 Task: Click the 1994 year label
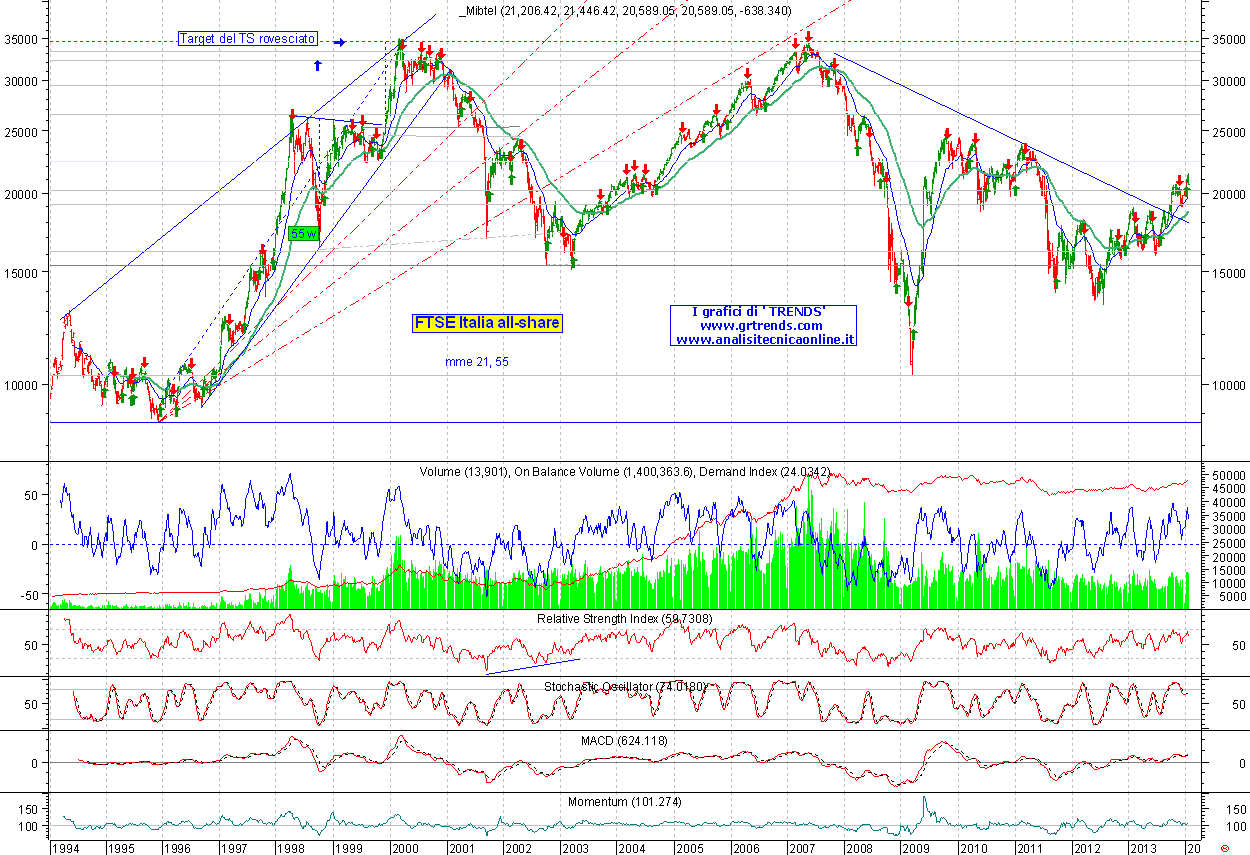(x=66, y=848)
